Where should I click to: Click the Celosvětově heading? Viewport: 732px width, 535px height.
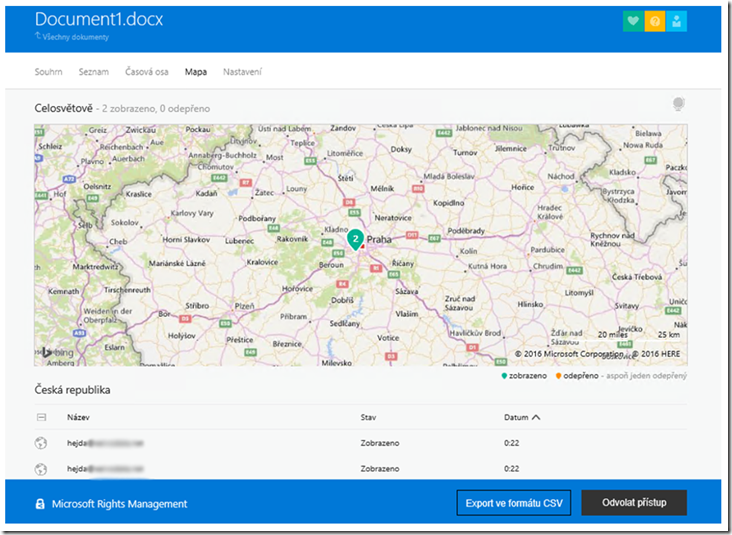63,108
